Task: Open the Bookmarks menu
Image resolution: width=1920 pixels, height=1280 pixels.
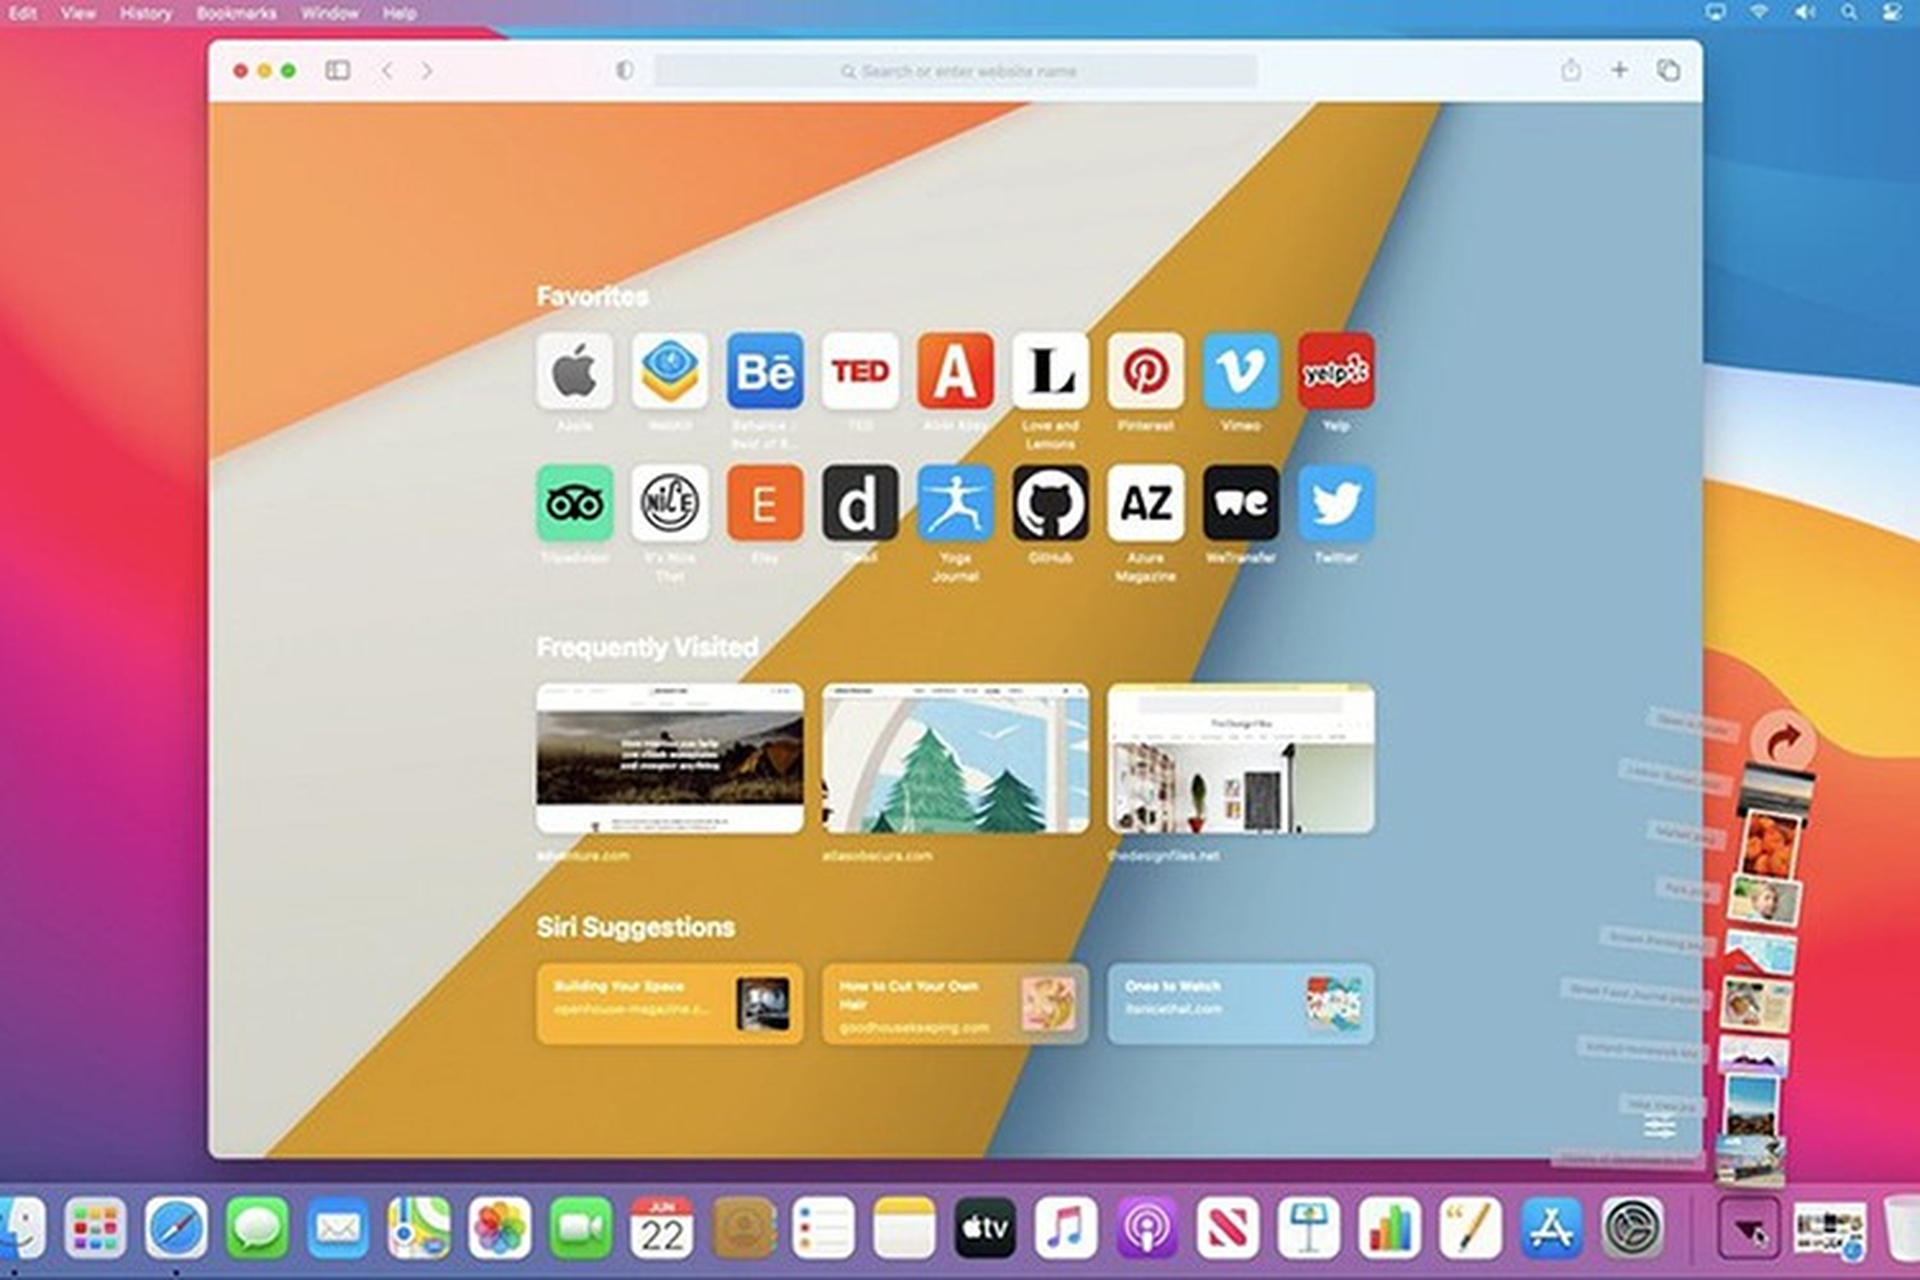Action: [237, 13]
